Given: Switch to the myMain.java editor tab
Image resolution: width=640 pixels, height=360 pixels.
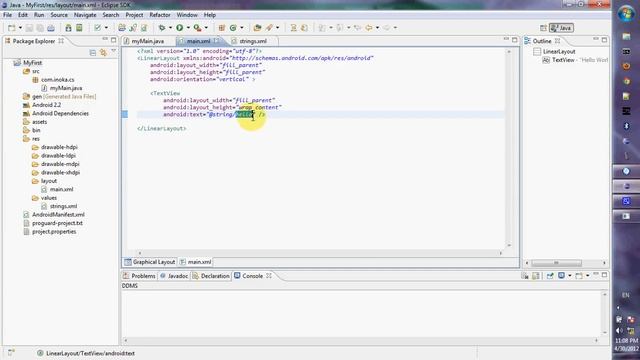Looking at the screenshot, I should point(144,41).
